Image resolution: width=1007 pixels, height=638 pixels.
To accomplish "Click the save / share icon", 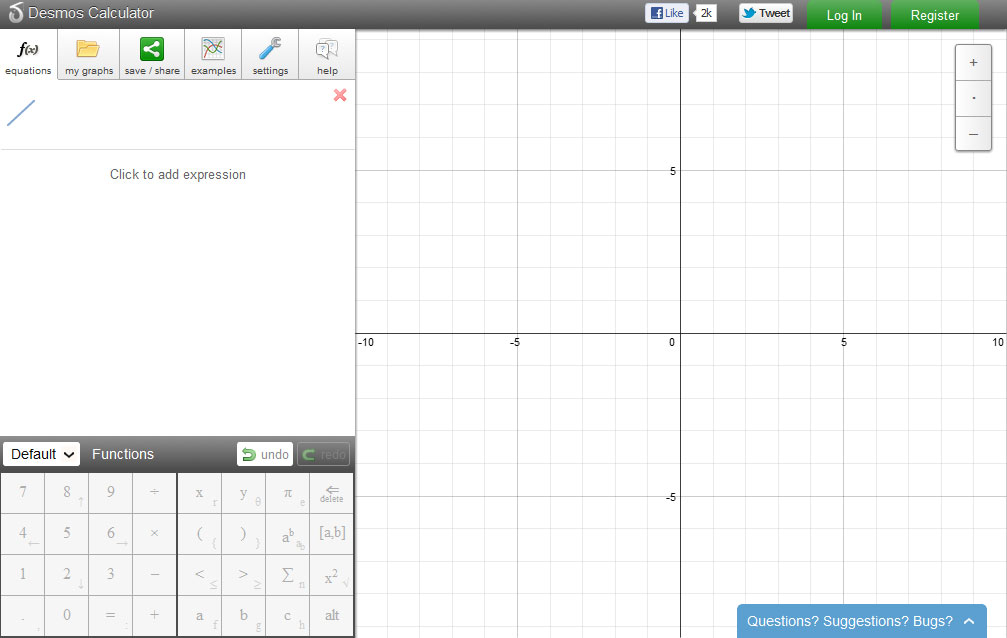I will 152,49.
